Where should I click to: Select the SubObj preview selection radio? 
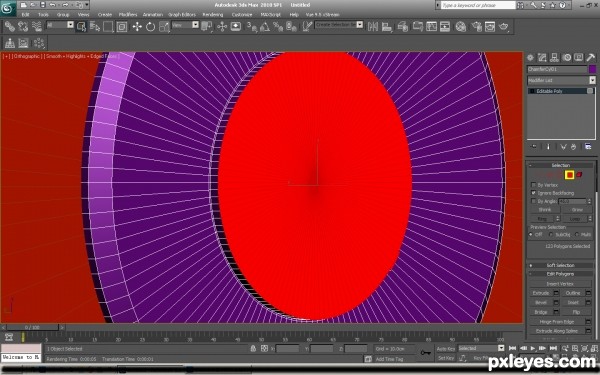click(551, 235)
